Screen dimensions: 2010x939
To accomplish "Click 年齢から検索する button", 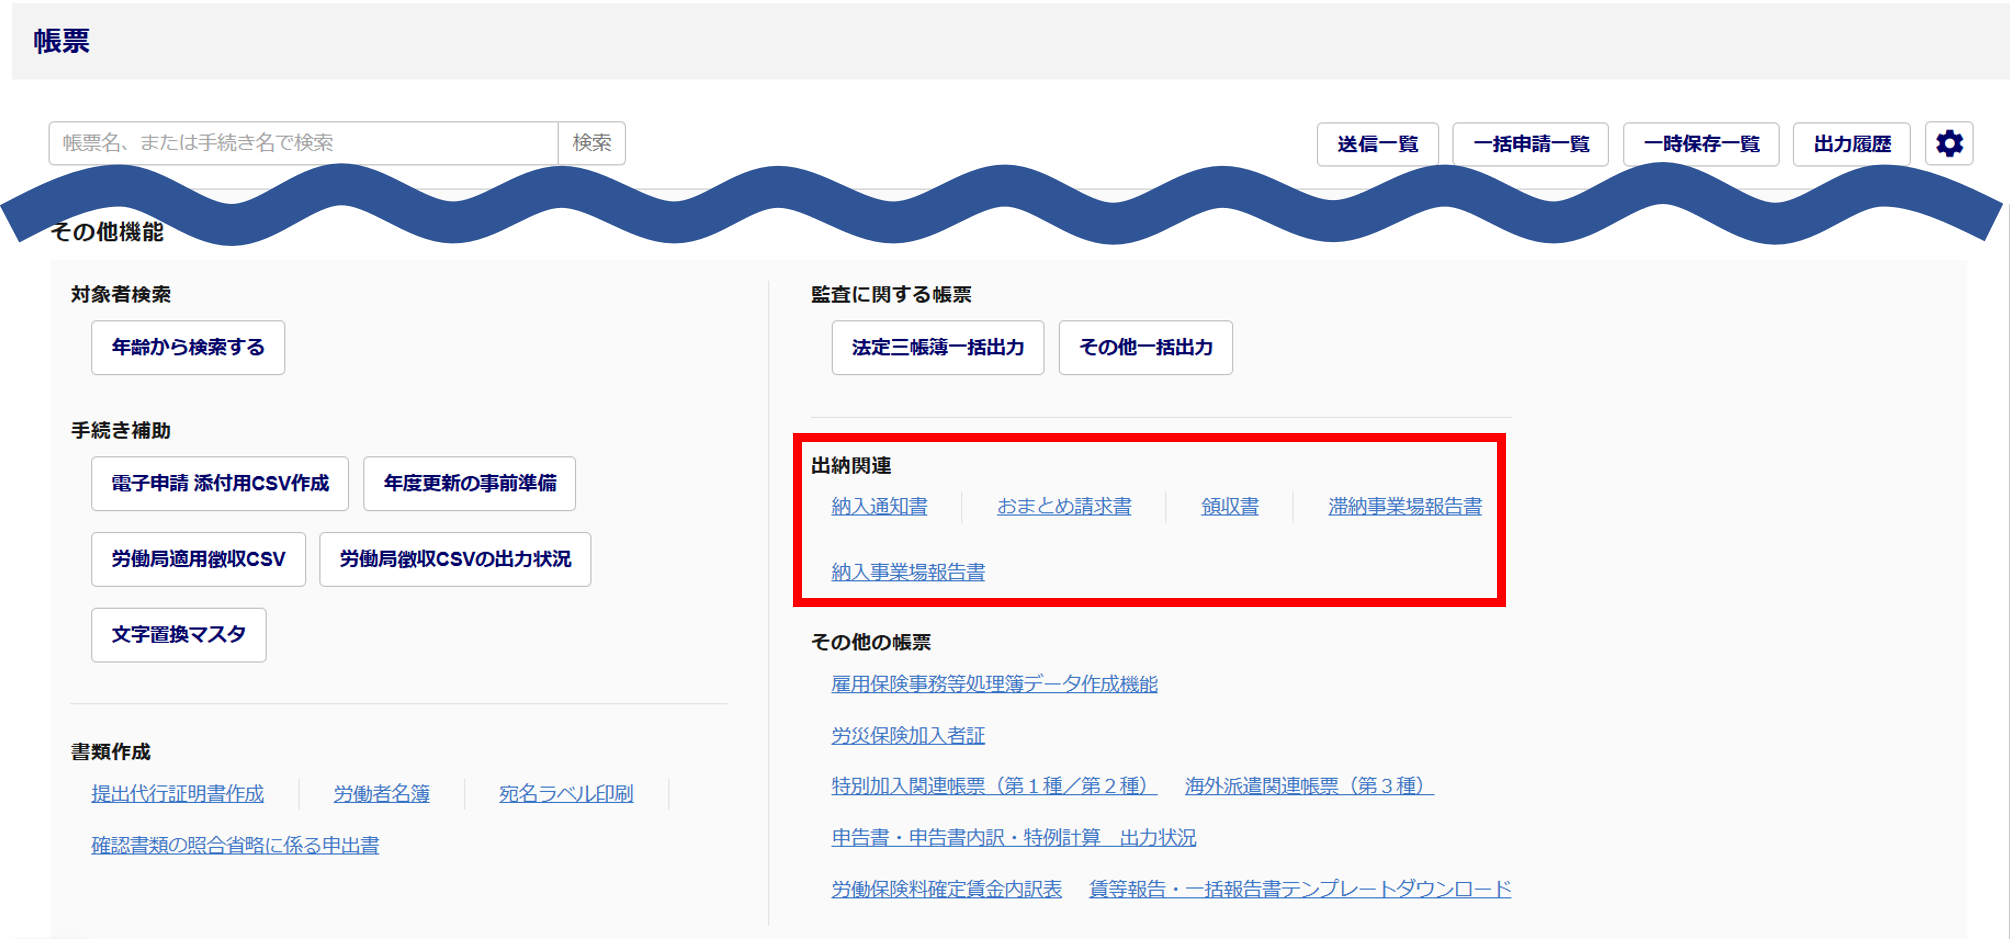I will 188,347.
